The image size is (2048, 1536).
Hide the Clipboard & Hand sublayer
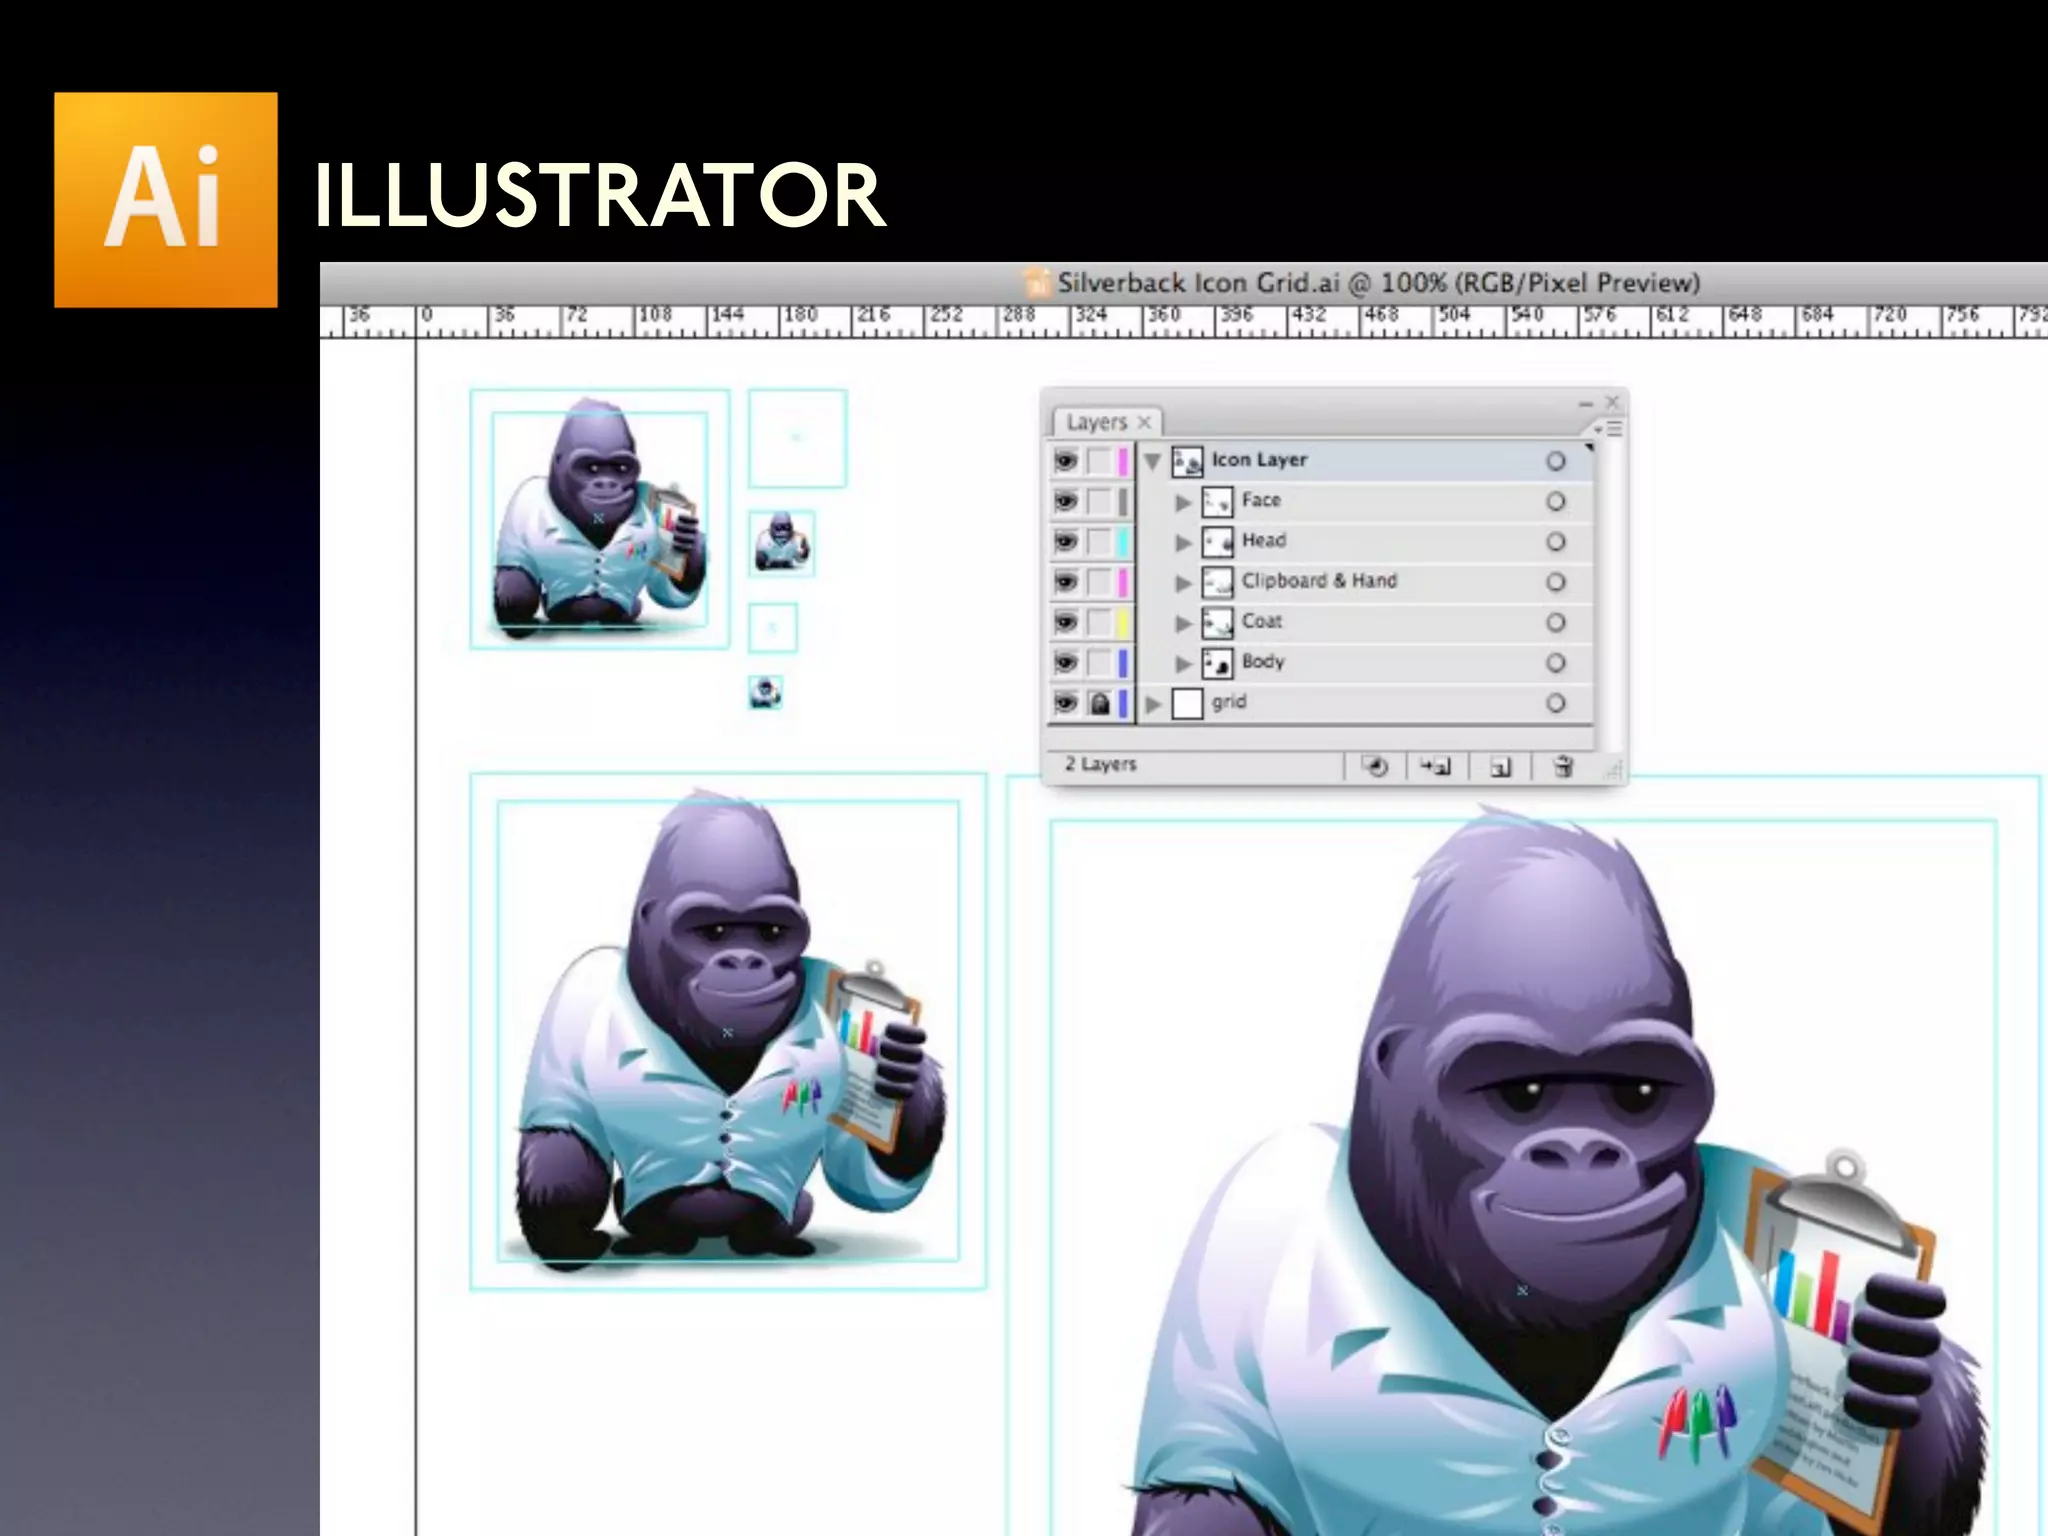tap(1066, 582)
